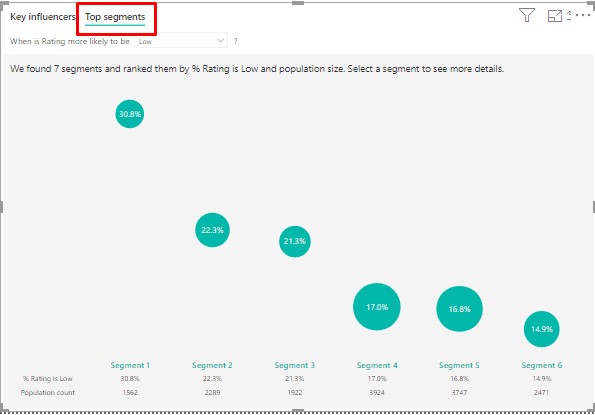Click the Segment 5 label link

click(x=459, y=365)
